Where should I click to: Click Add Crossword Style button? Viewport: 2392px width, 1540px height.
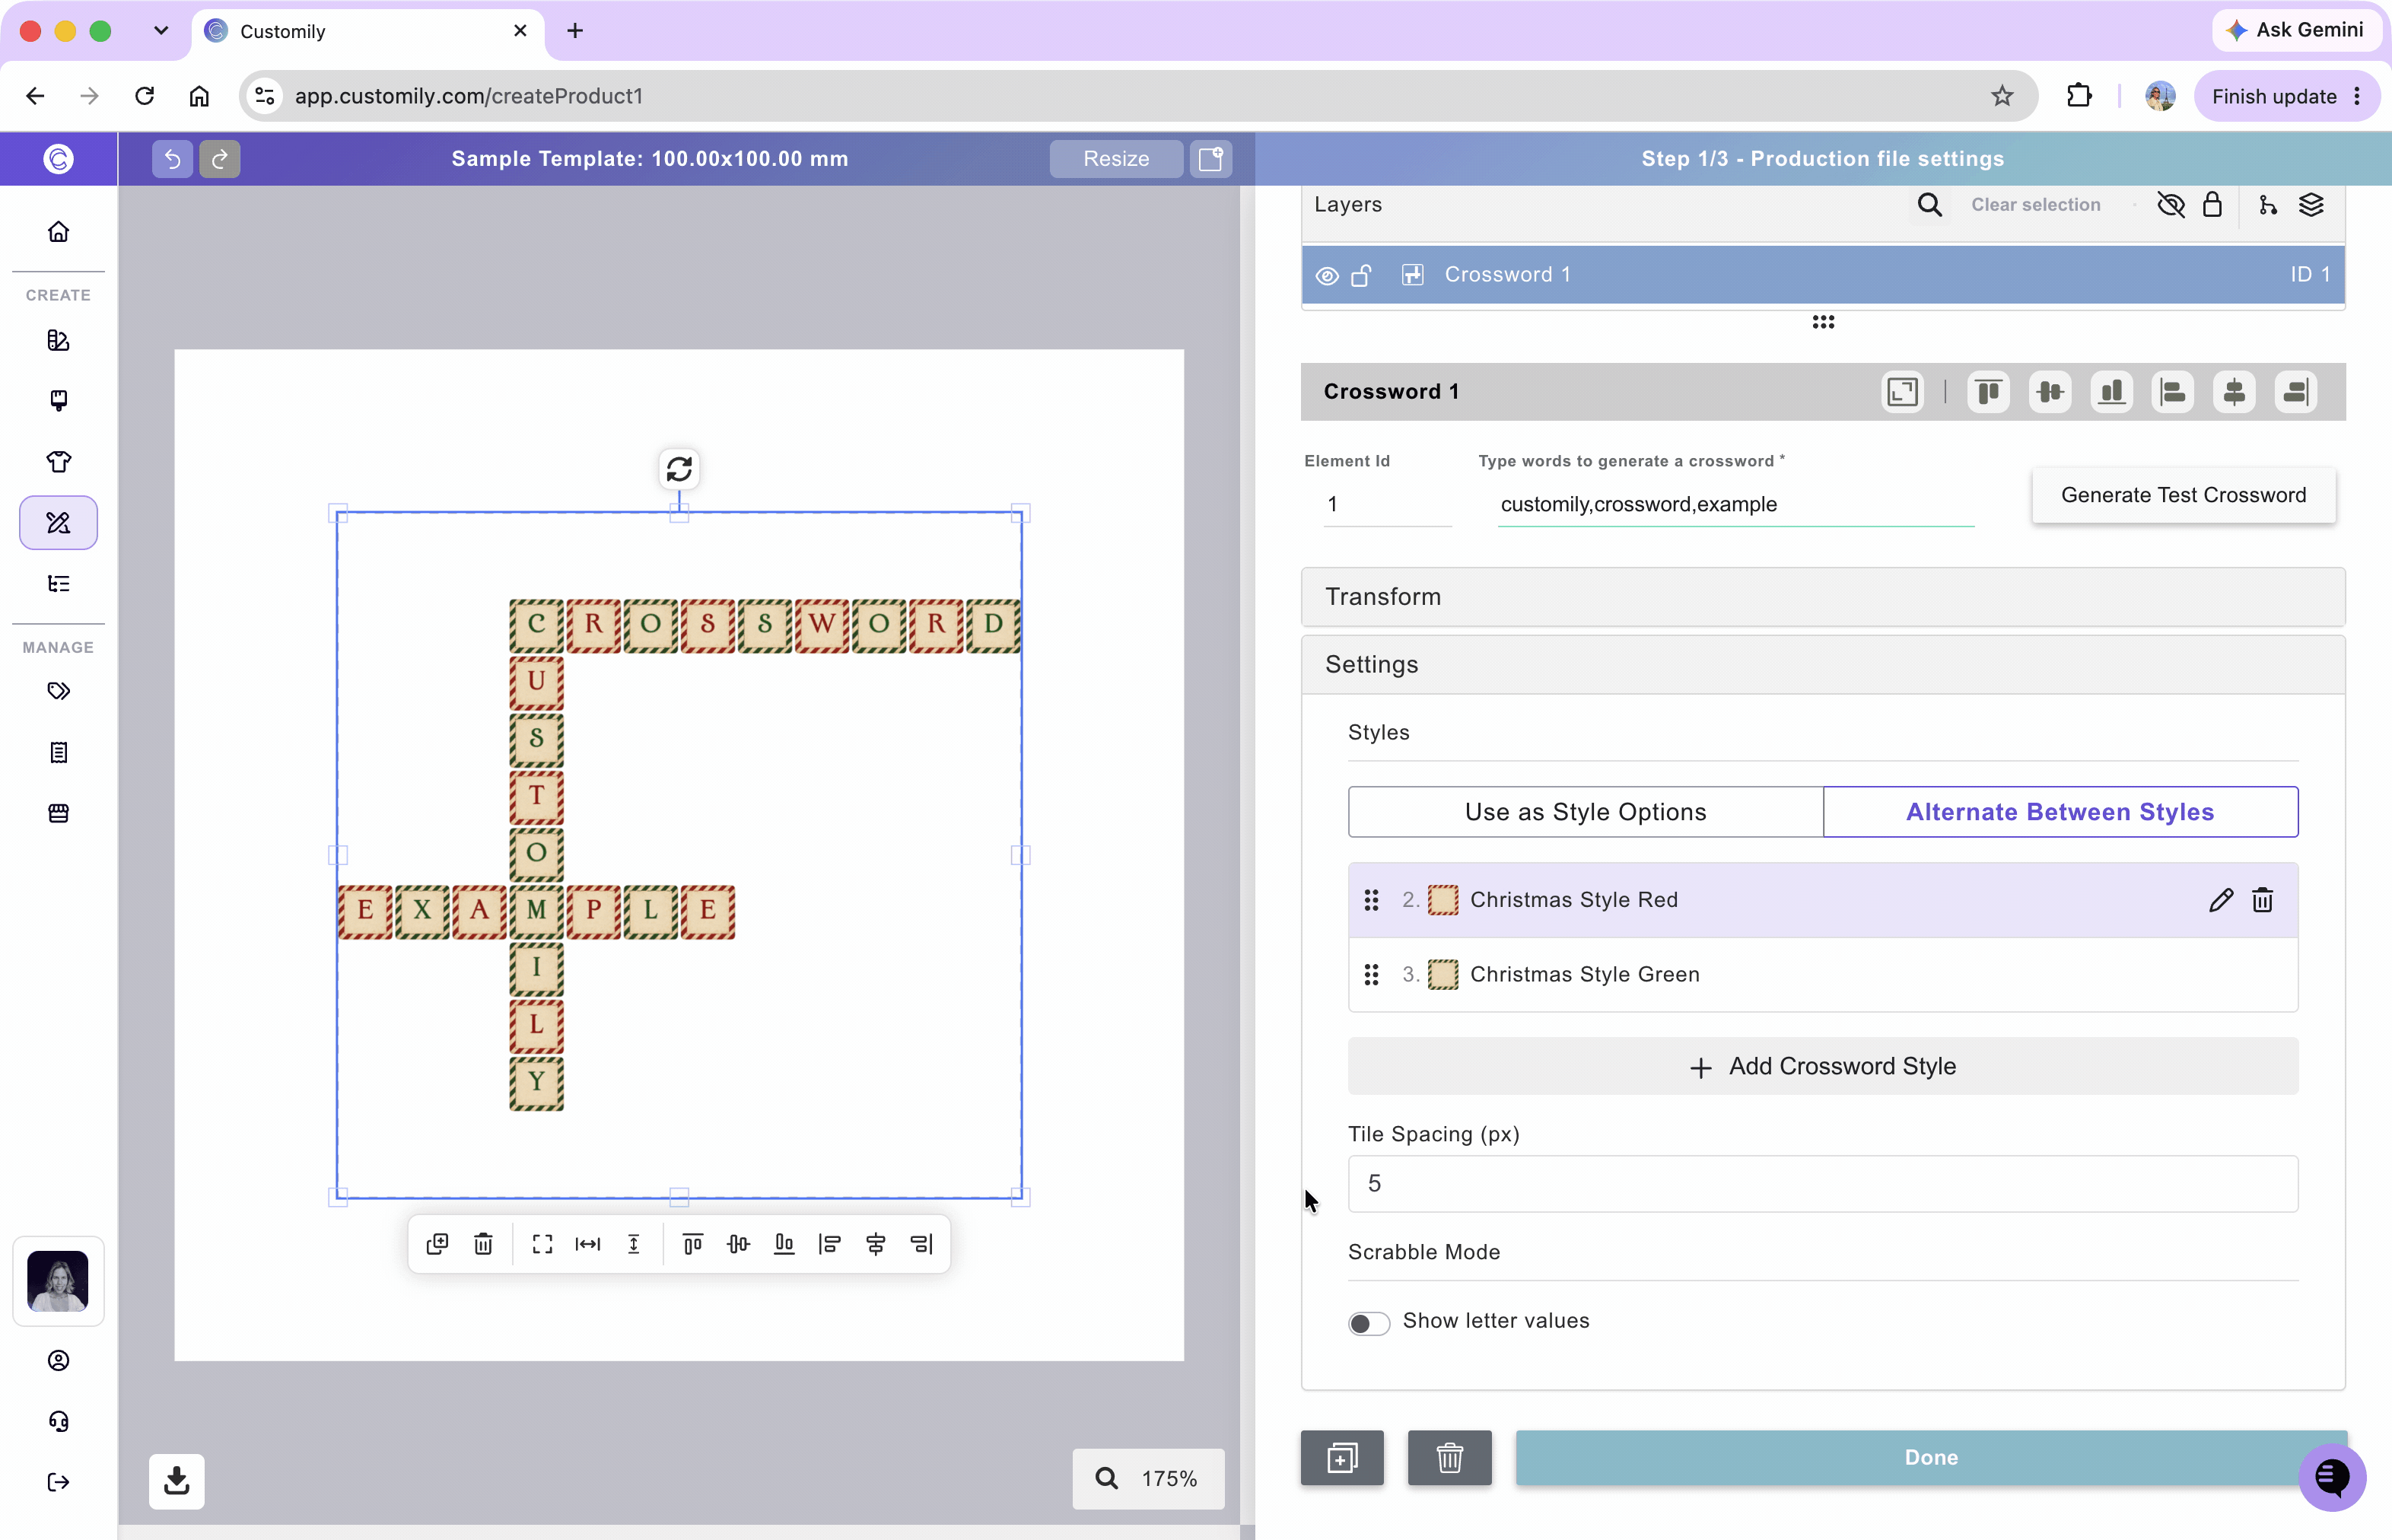click(1822, 1066)
